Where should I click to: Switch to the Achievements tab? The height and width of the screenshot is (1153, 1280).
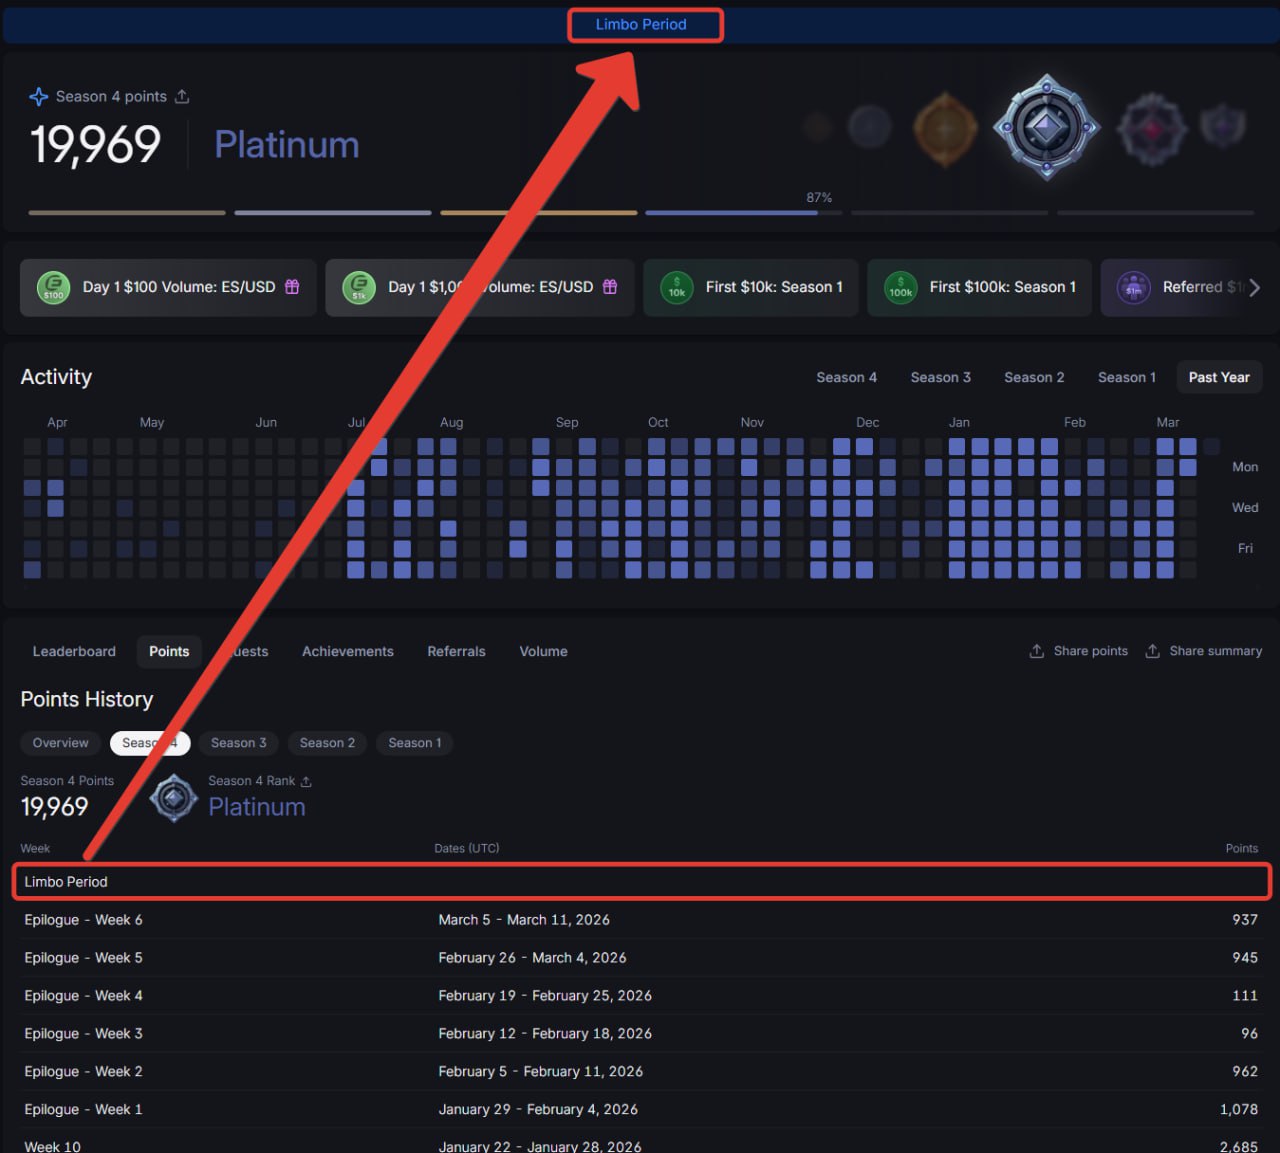347,651
